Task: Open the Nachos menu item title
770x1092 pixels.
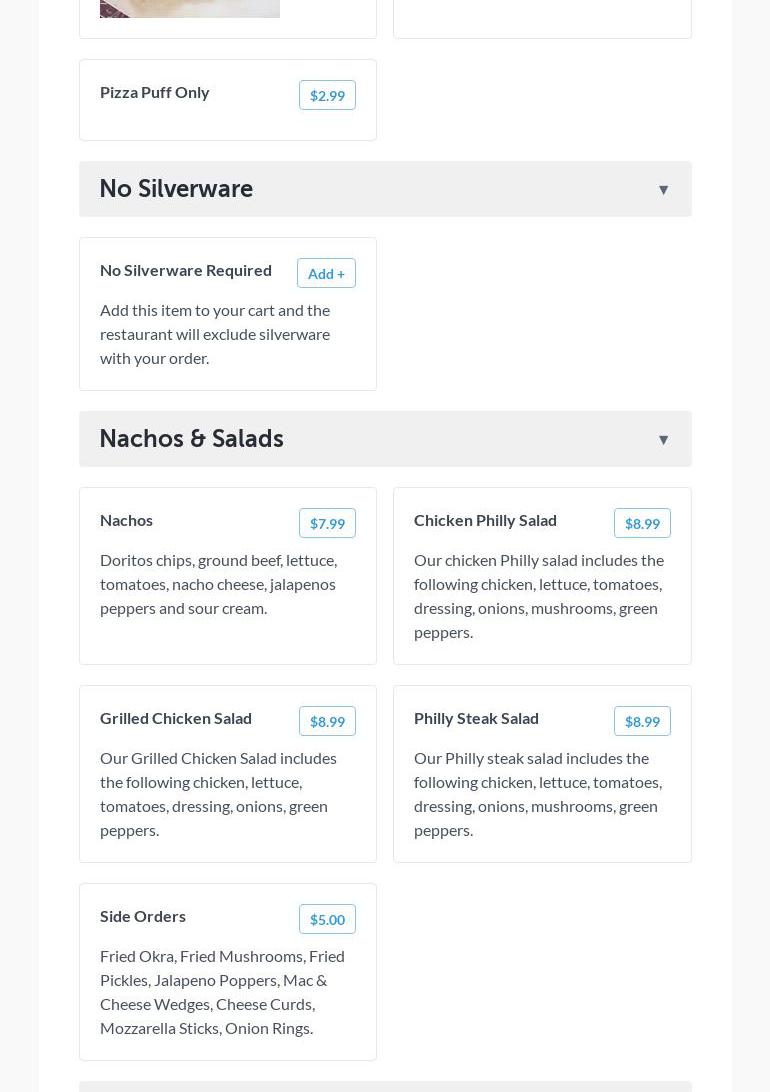Action: (126, 520)
